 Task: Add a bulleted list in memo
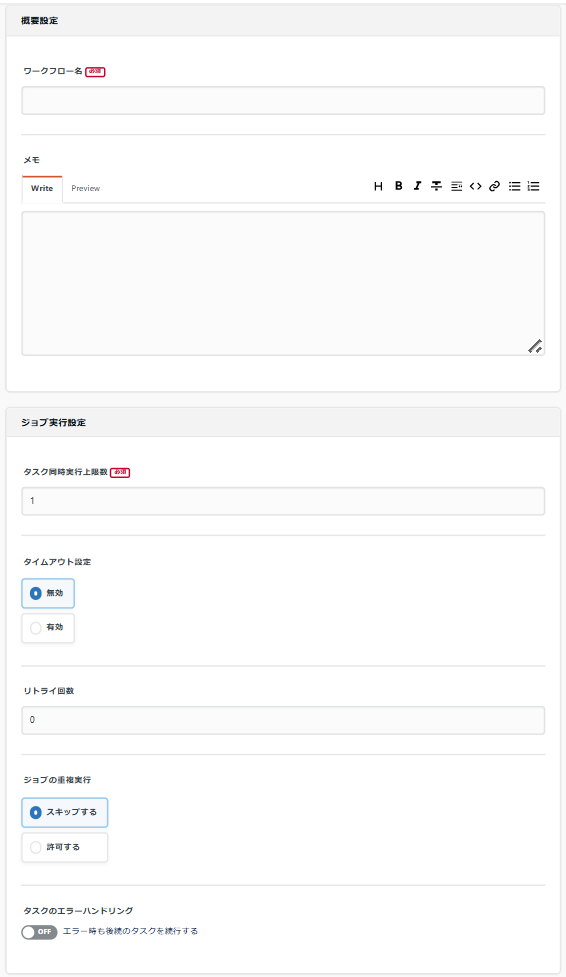point(514,186)
